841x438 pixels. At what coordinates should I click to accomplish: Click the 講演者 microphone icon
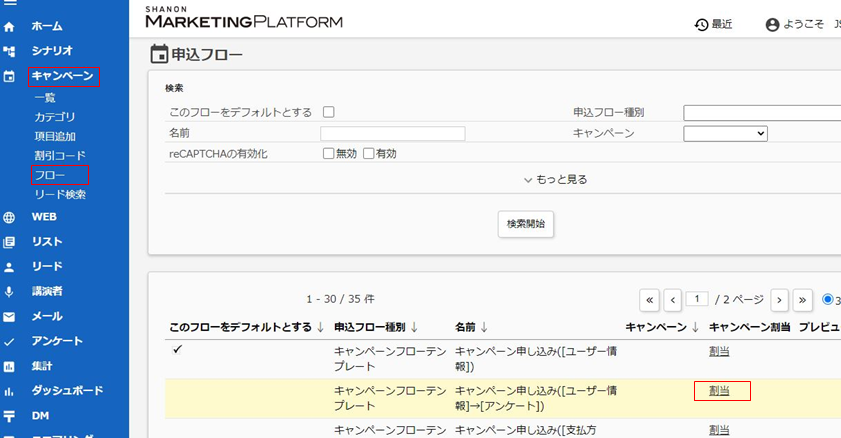tap(10, 292)
